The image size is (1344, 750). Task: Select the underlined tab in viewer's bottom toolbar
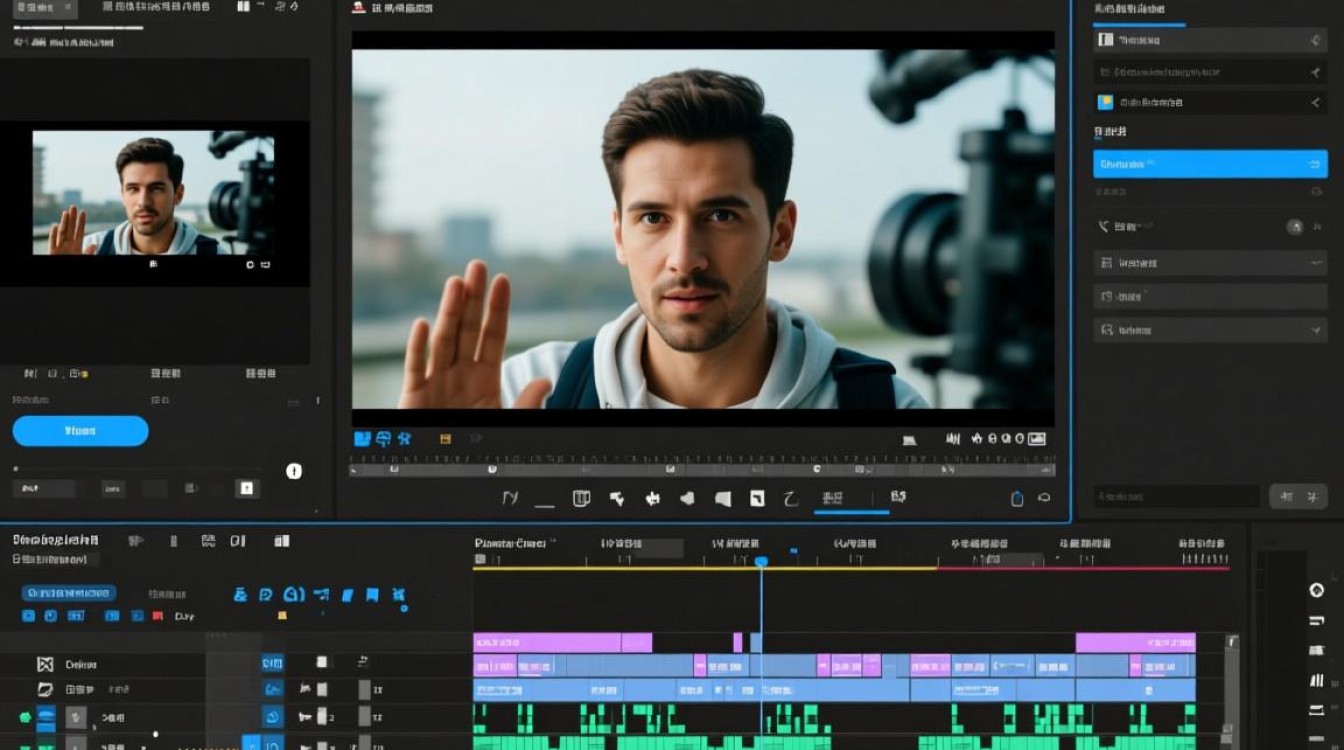click(831, 498)
